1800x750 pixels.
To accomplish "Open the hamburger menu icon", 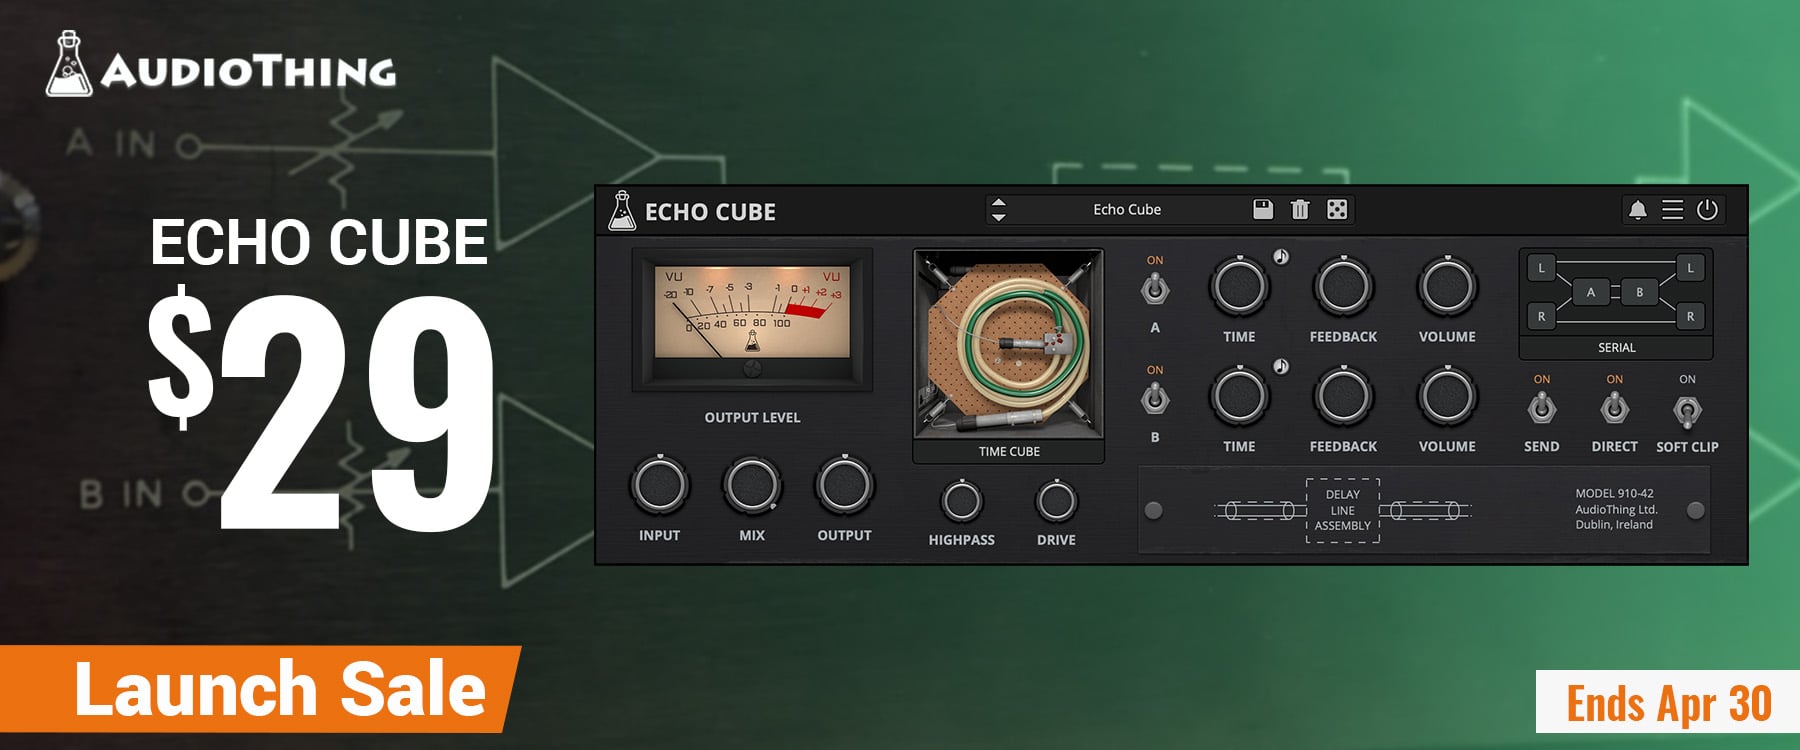I will pyautogui.click(x=1672, y=210).
